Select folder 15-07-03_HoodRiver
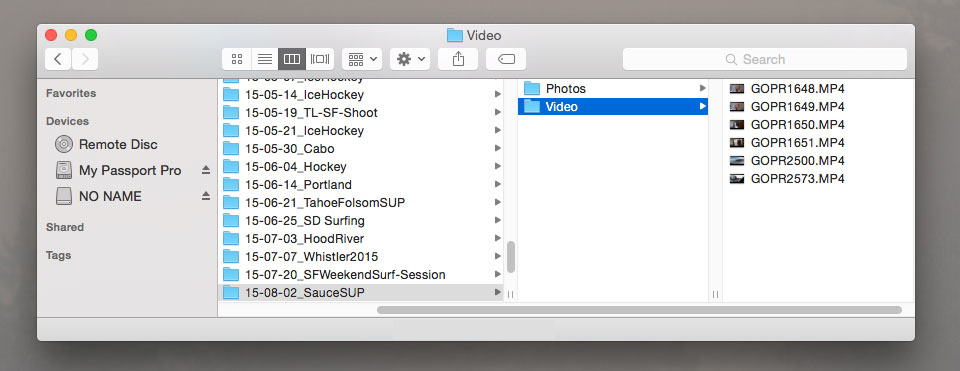Viewport: 960px width, 371px height. [x=361, y=238]
